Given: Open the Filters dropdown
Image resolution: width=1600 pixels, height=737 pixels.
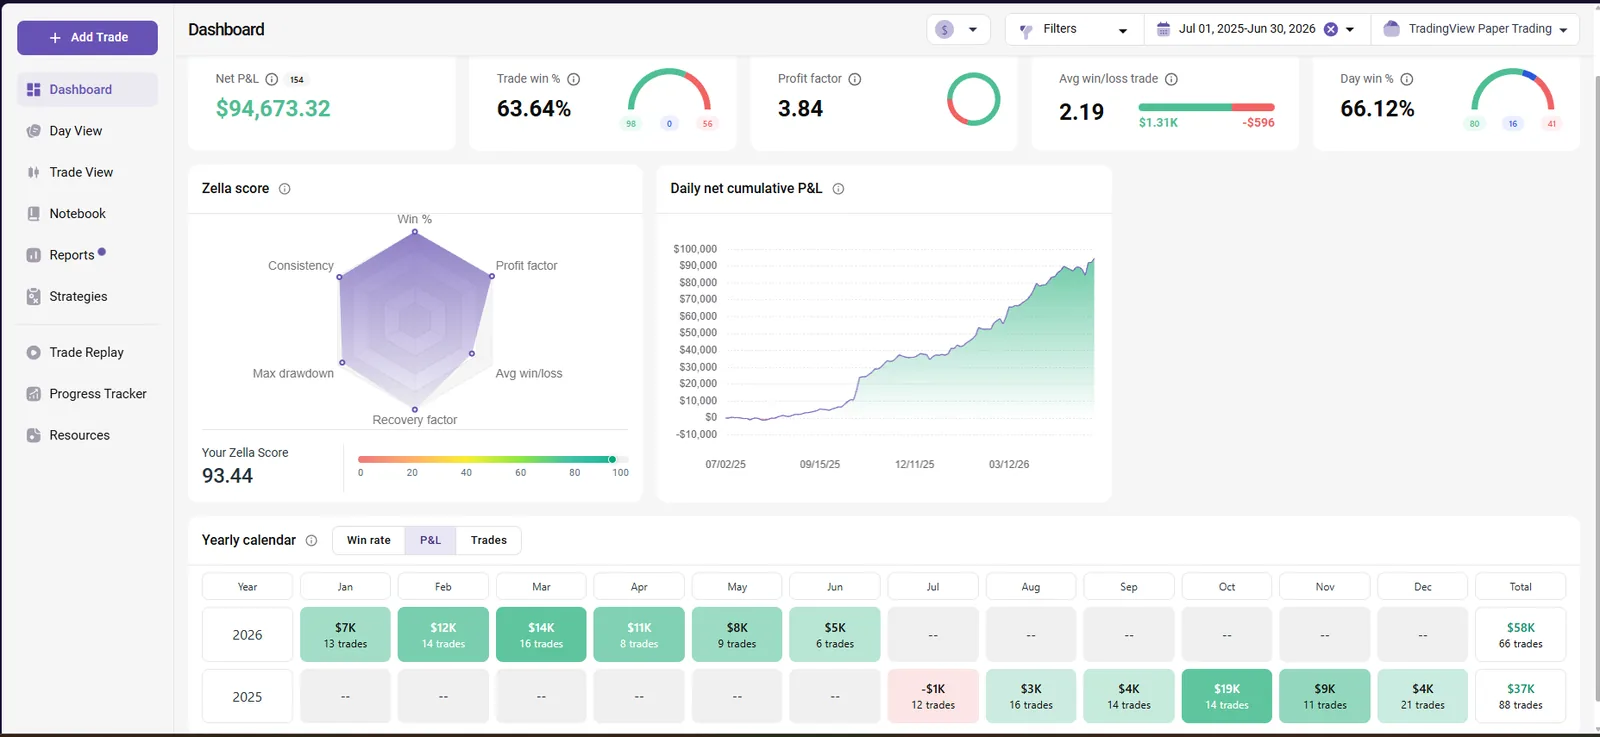Looking at the screenshot, I should pyautogui.click(x=1074, y=29).
